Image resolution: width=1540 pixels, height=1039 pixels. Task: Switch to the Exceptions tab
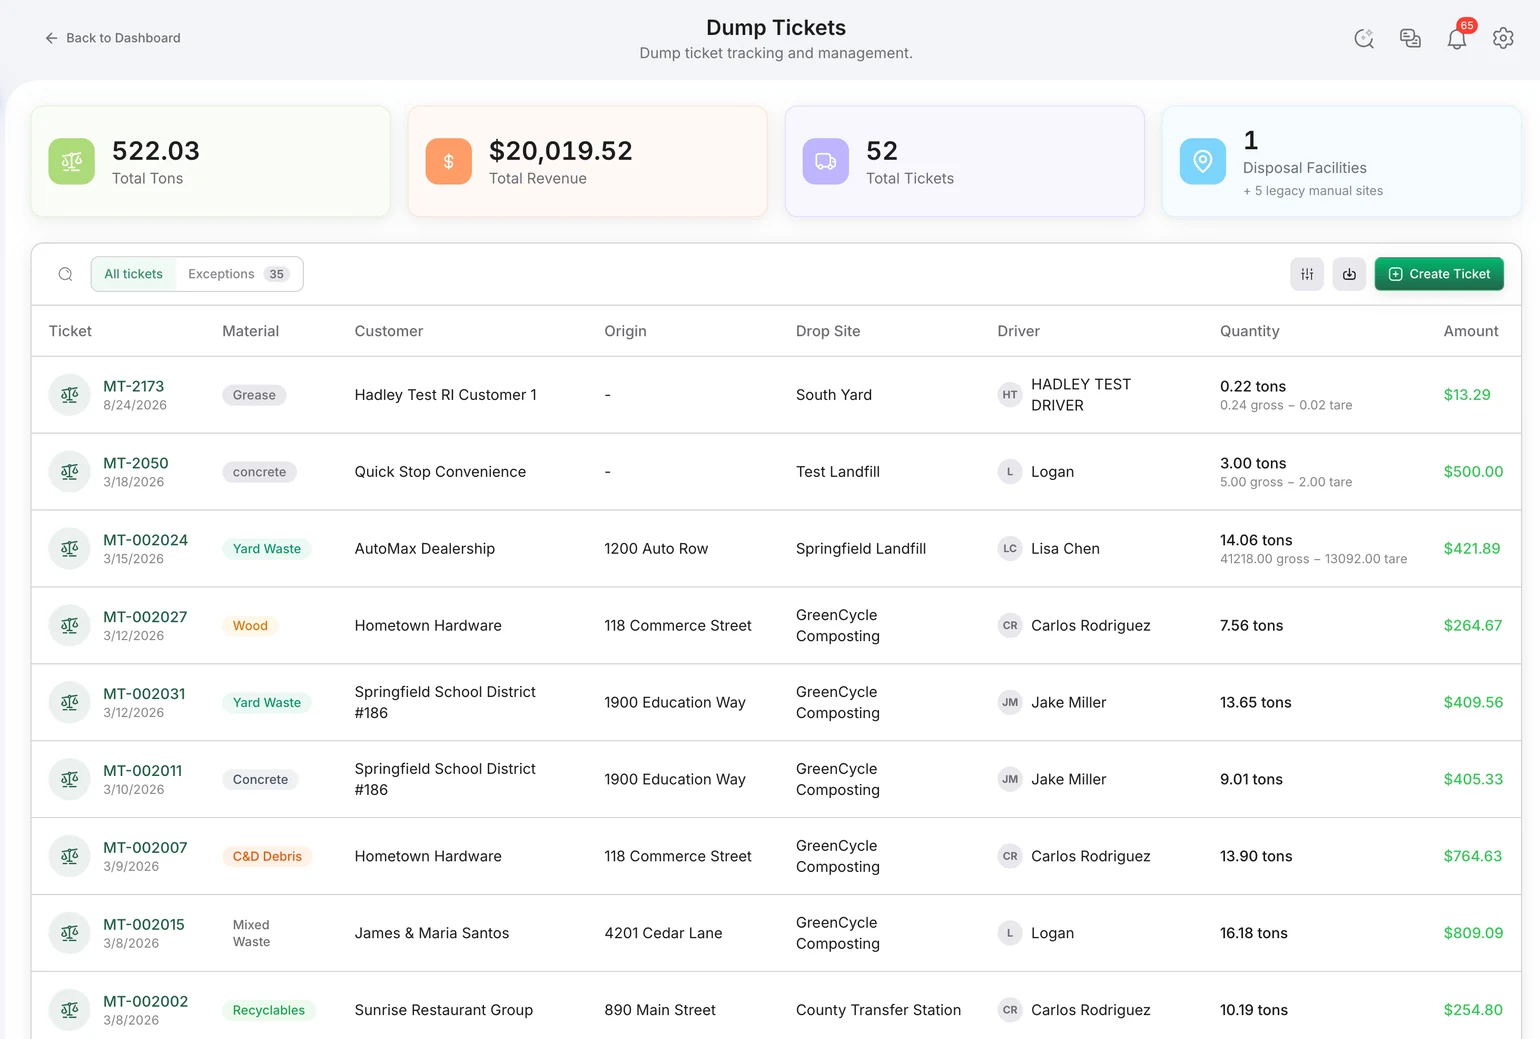[239, 274]
